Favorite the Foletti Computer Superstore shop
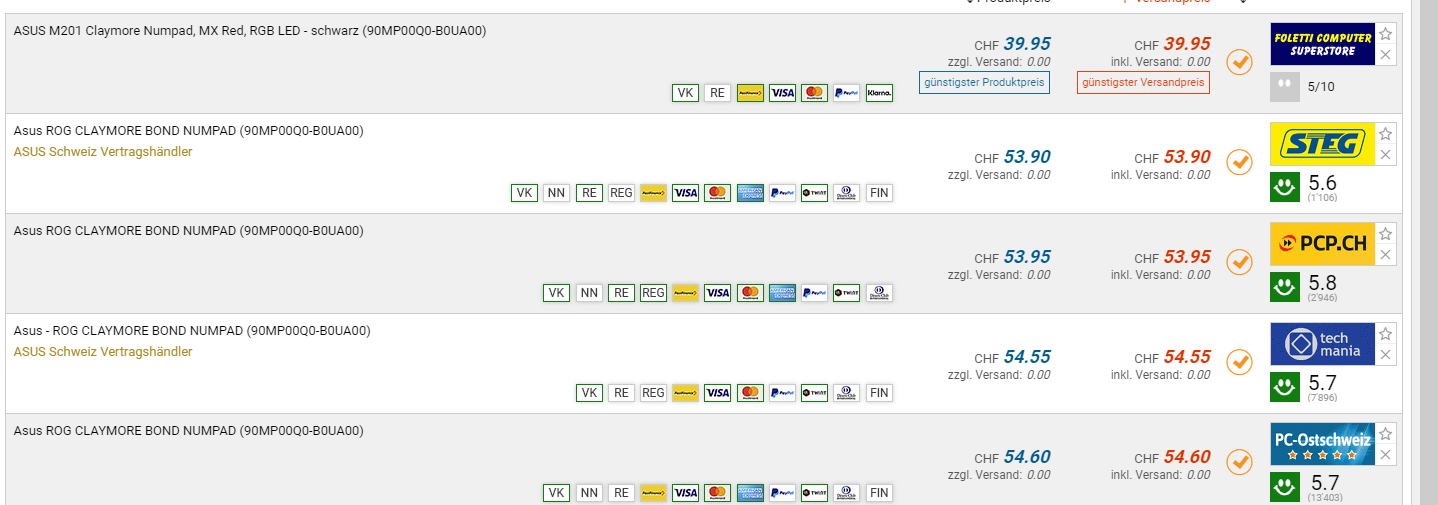 point(1385,34)
